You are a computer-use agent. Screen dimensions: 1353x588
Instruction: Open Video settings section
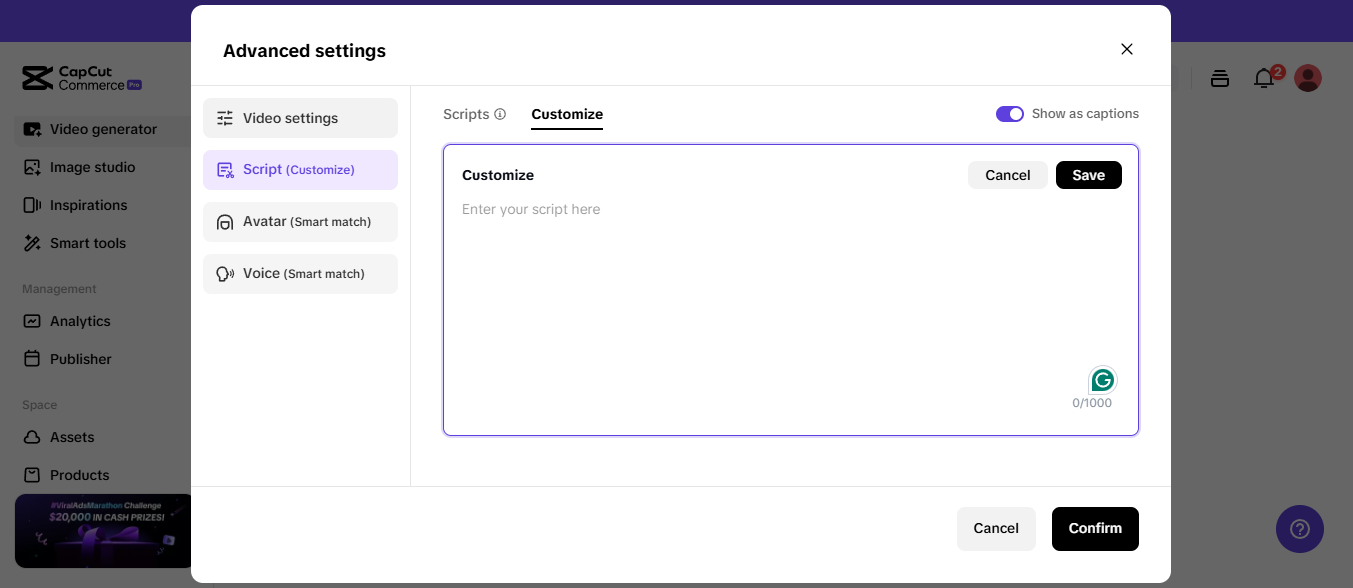tap(300, 118)
